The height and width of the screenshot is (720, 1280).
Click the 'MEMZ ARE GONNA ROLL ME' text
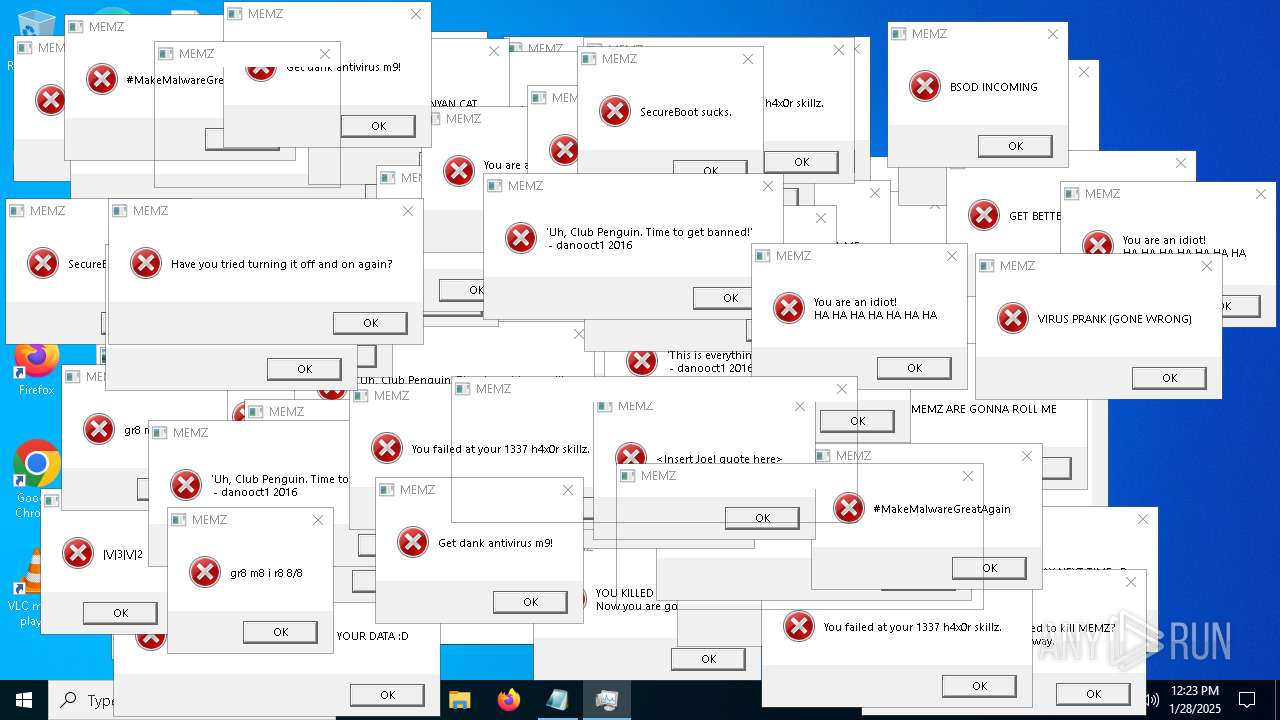(x=984, y=409)
